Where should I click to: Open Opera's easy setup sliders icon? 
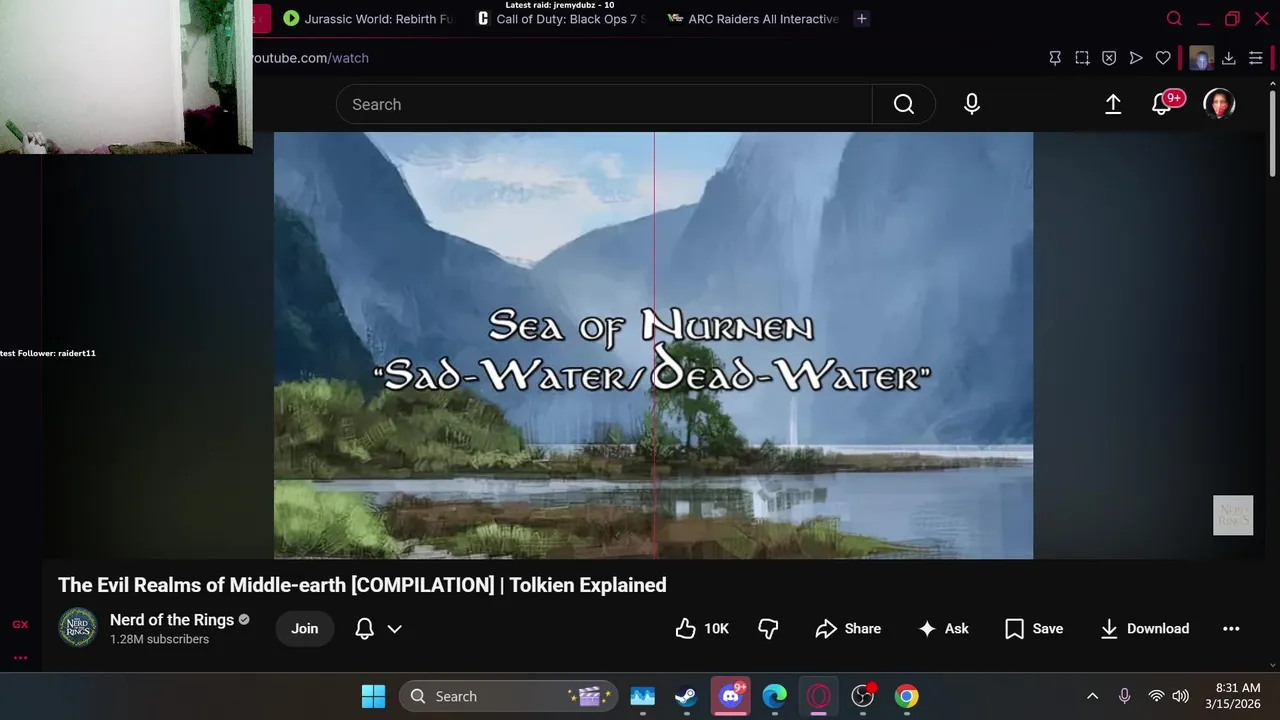pyautogui.click(x=1256, y=58)
